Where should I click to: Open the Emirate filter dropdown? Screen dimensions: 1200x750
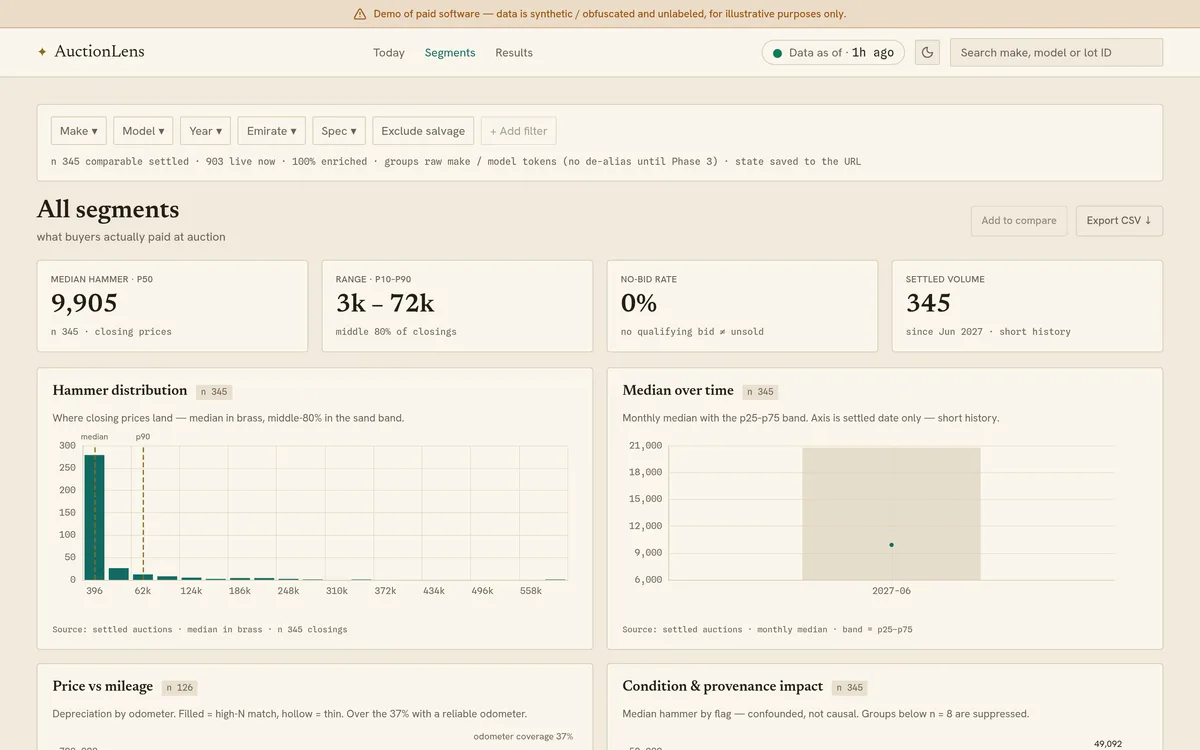click(x=271, y=131)
